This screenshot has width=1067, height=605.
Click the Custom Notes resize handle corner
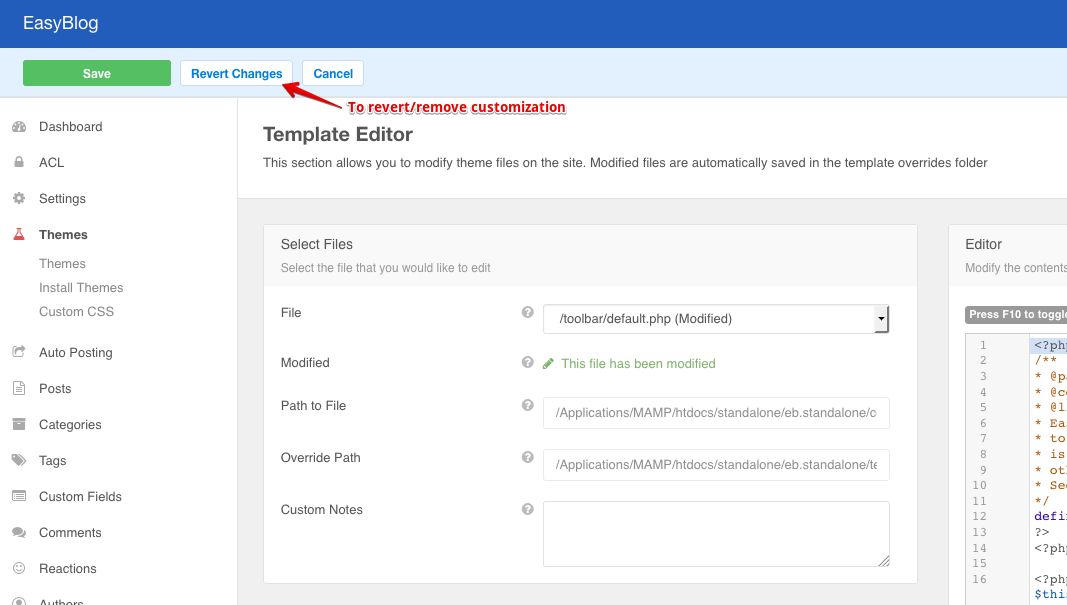click(x=883, y=561)
